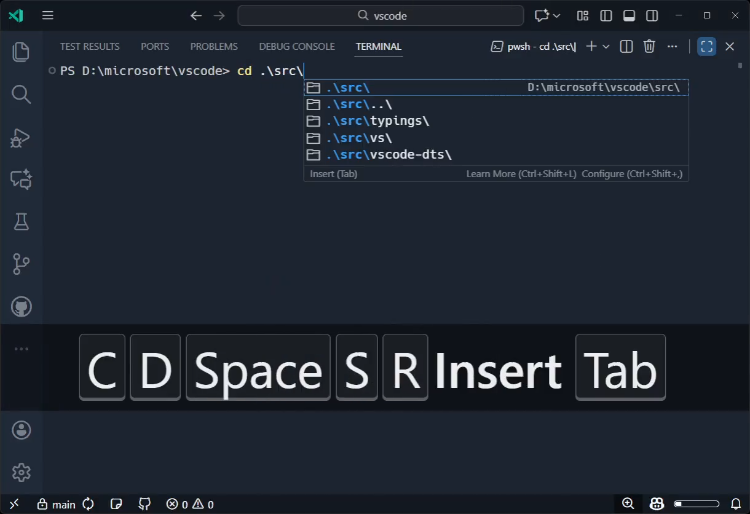Open the terminal panel more actions menu

[x=672, y=46]
